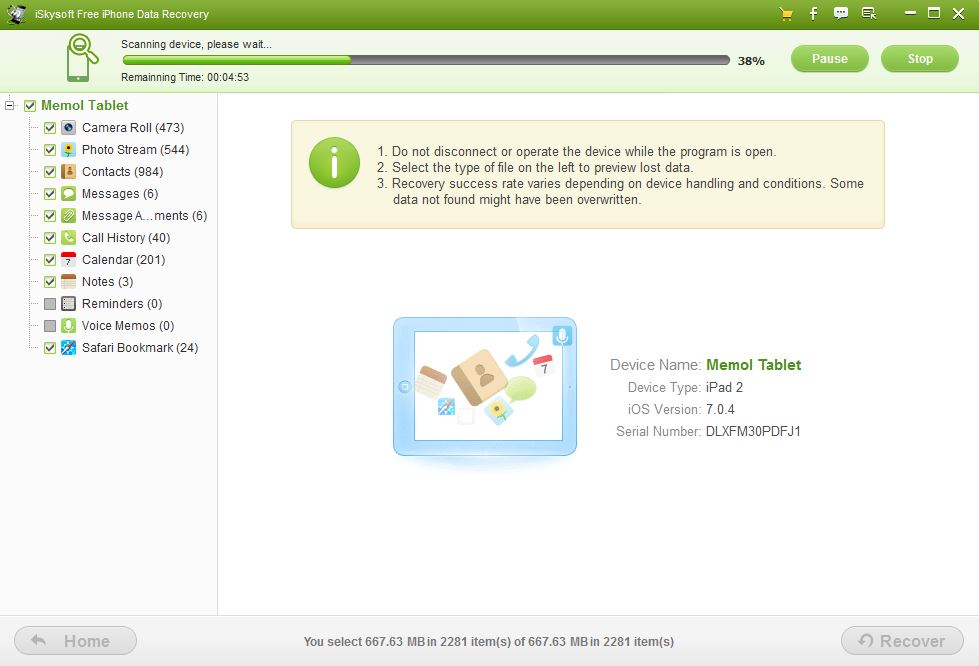Click the selection summary status text
This screenshot has width=979, height=666.
tap(489, 642)
